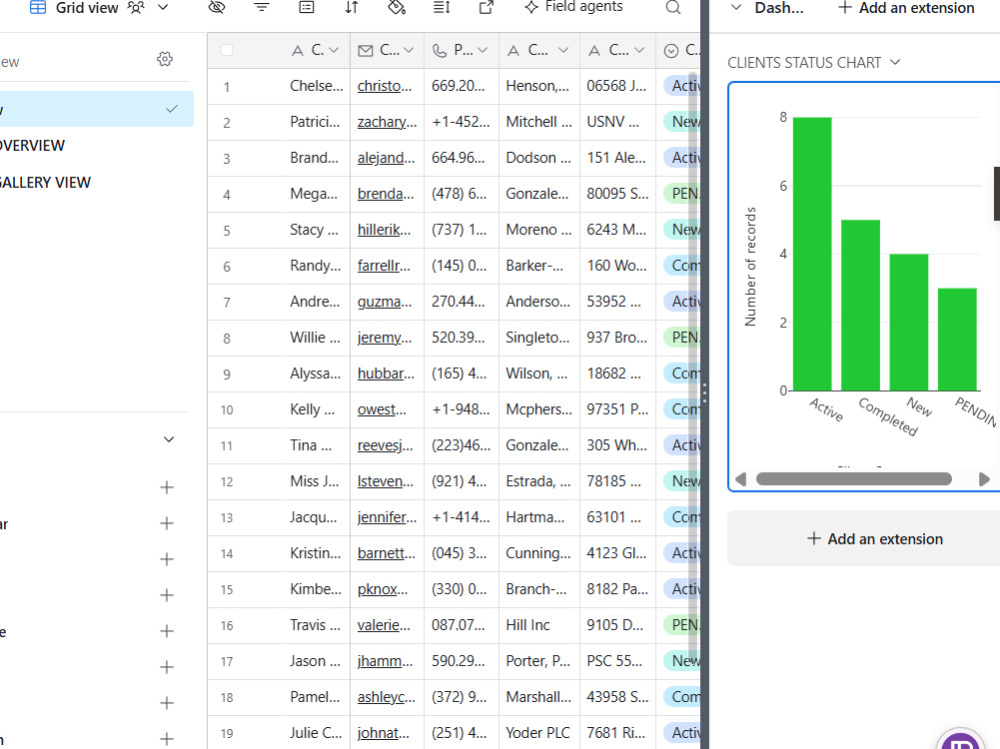Select address cell 'PSC 55...' in row 17

tap(617, 661)
